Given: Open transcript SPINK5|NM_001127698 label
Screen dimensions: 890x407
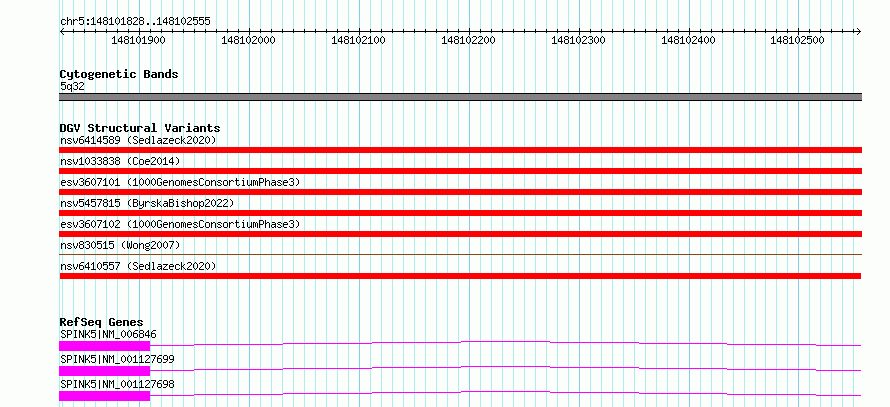Looking at the screenshot, I should (x=117, y=384).
